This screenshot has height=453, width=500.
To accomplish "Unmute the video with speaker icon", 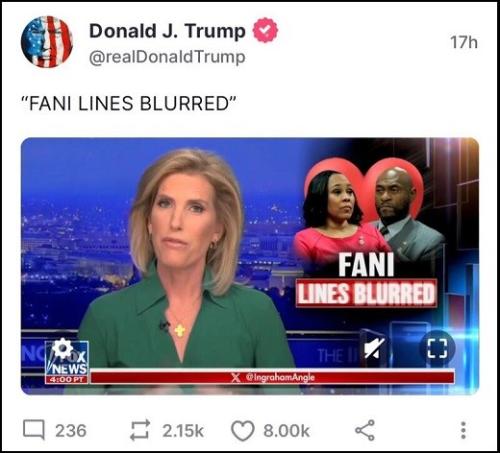I will coord(374,349).
